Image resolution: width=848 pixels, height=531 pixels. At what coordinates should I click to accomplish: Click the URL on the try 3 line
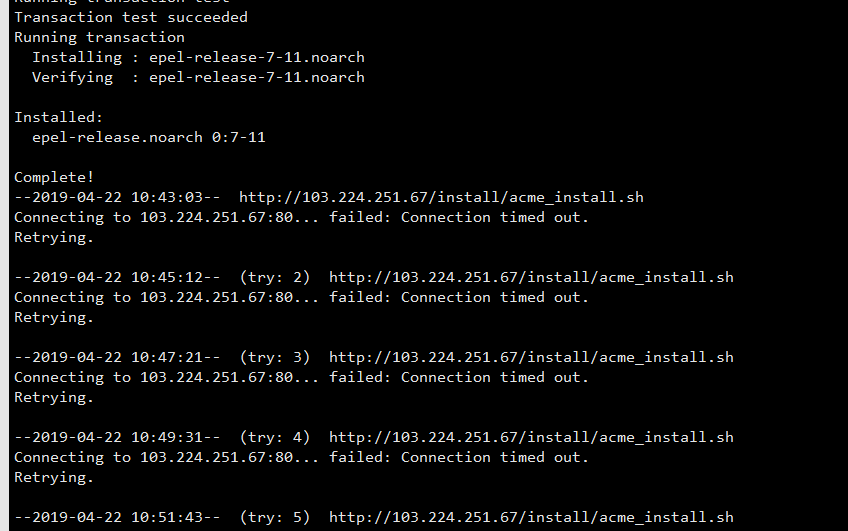(x=531, y=357)
